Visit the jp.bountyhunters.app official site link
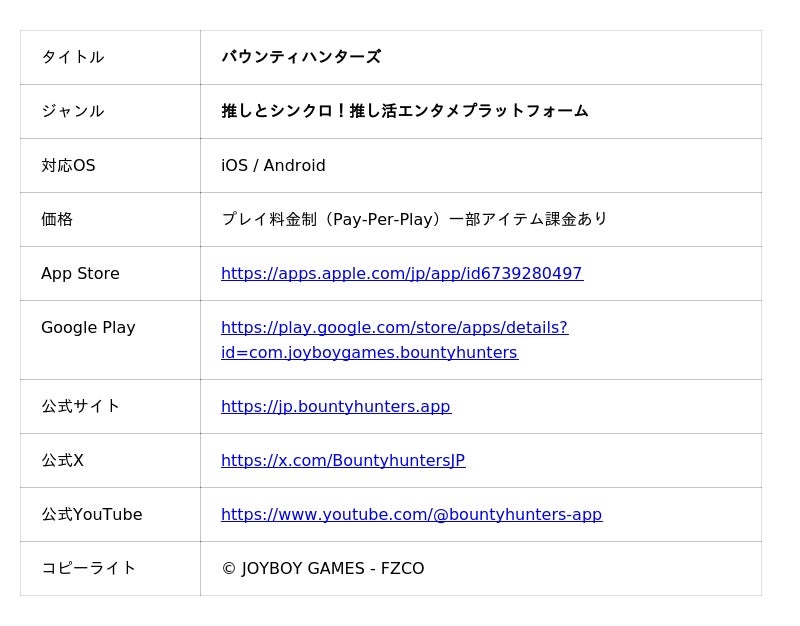Screen dimensions: 800x626 [336, 407]
